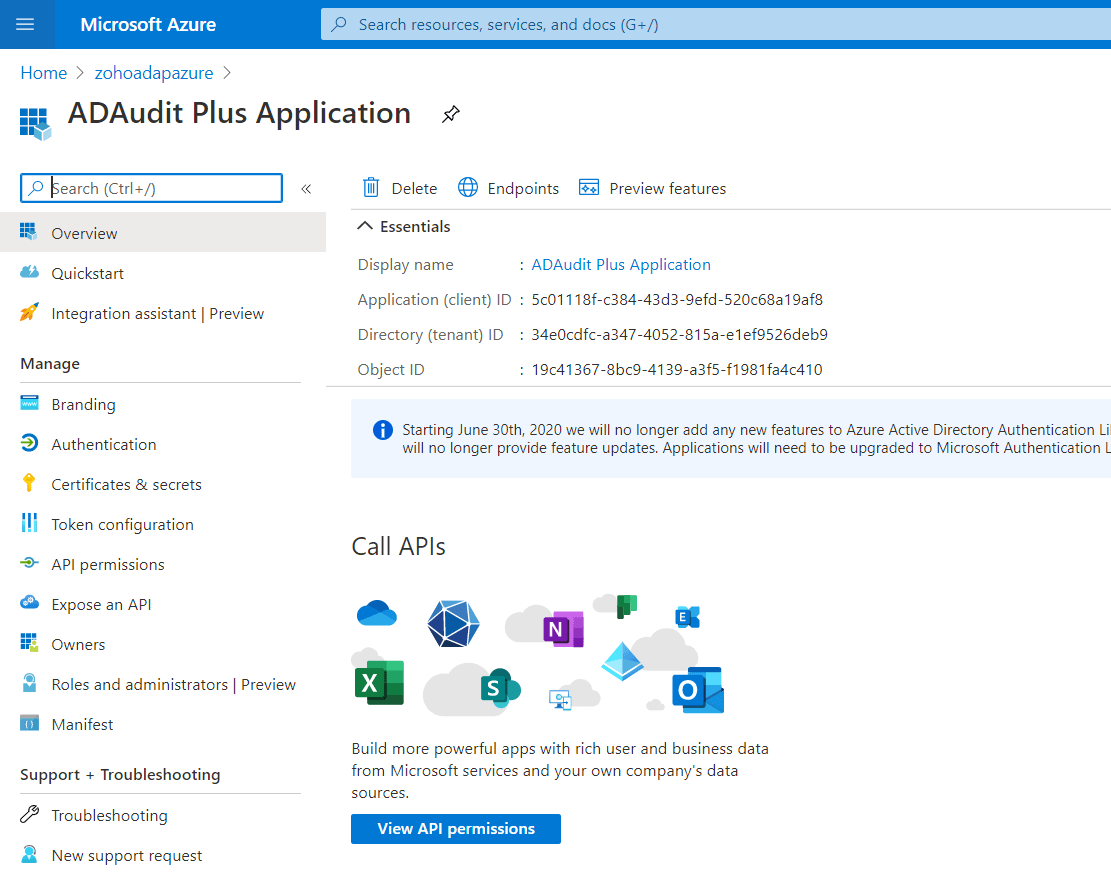
Task: Collapse the Essentials section
Action: coord(366,227)
